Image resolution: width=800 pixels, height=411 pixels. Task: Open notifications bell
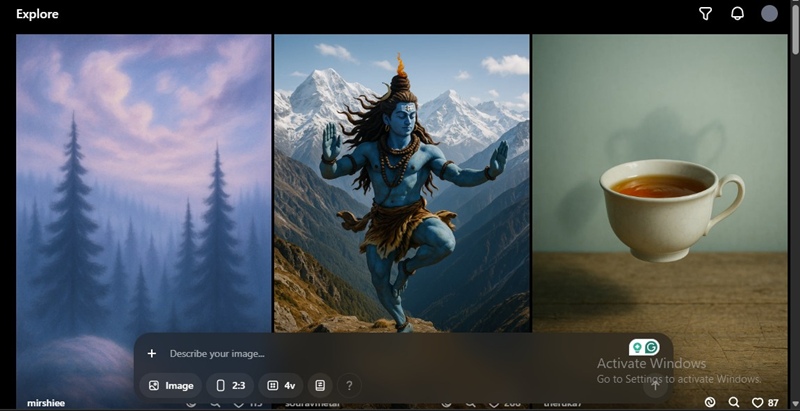(x=737, y=14)
